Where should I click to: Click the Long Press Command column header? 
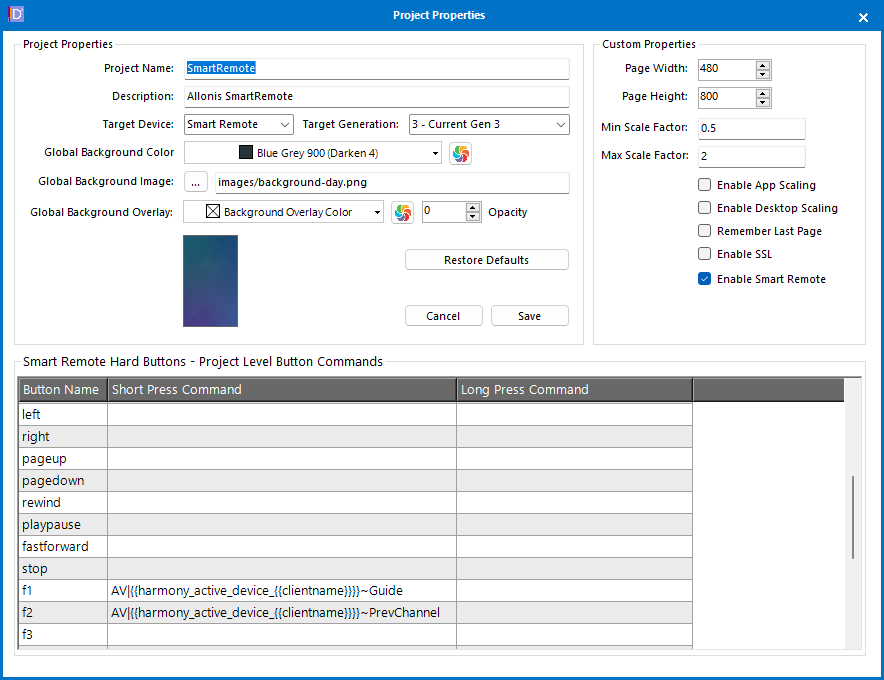[574, 390]
